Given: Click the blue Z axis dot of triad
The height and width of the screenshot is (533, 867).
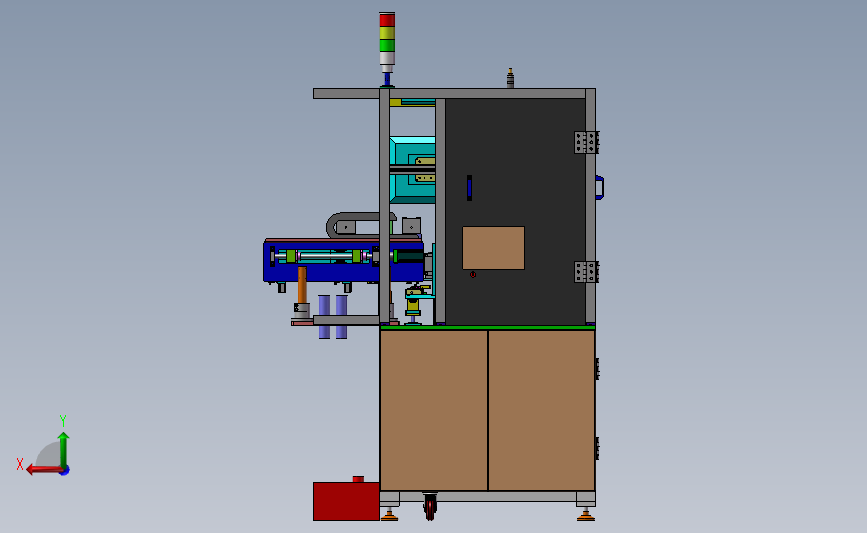Looking at the screenshot, I should point(65,471).
